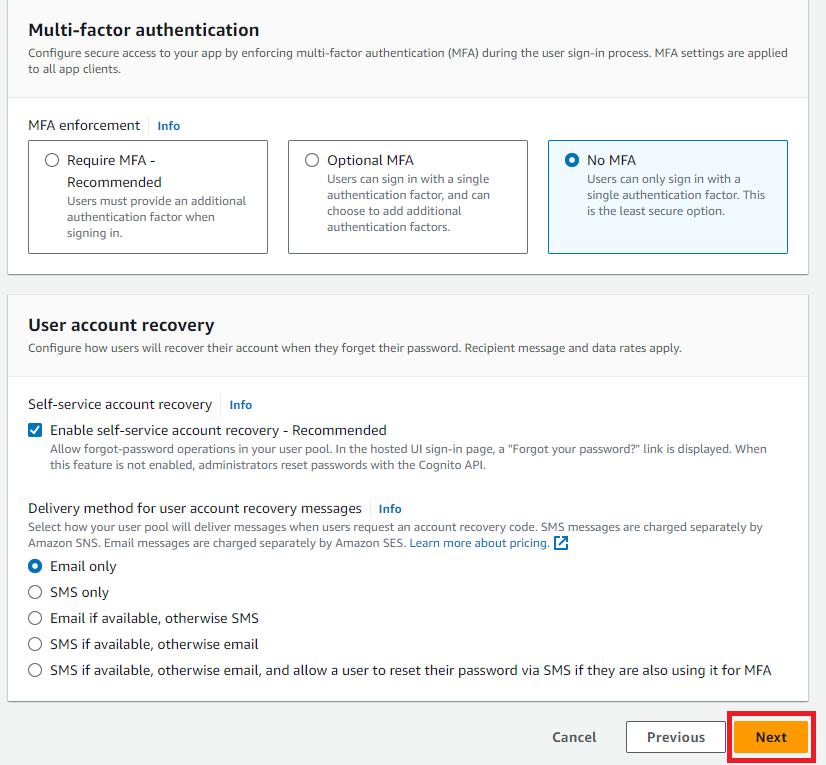Click the Cancel button
Screen dimensions: 826x765
pos(574,737)
